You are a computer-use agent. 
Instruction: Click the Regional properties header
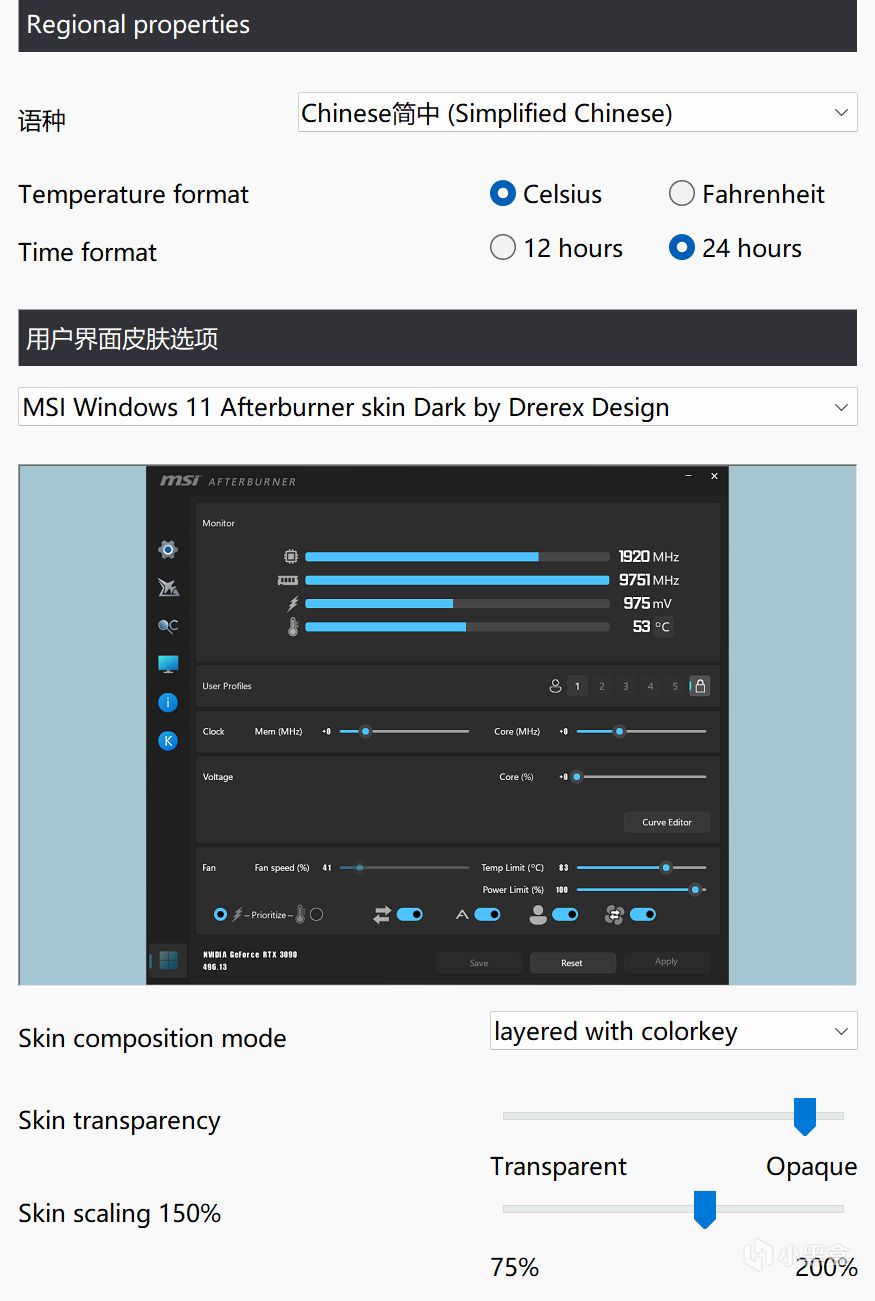[x=438, y=25]
